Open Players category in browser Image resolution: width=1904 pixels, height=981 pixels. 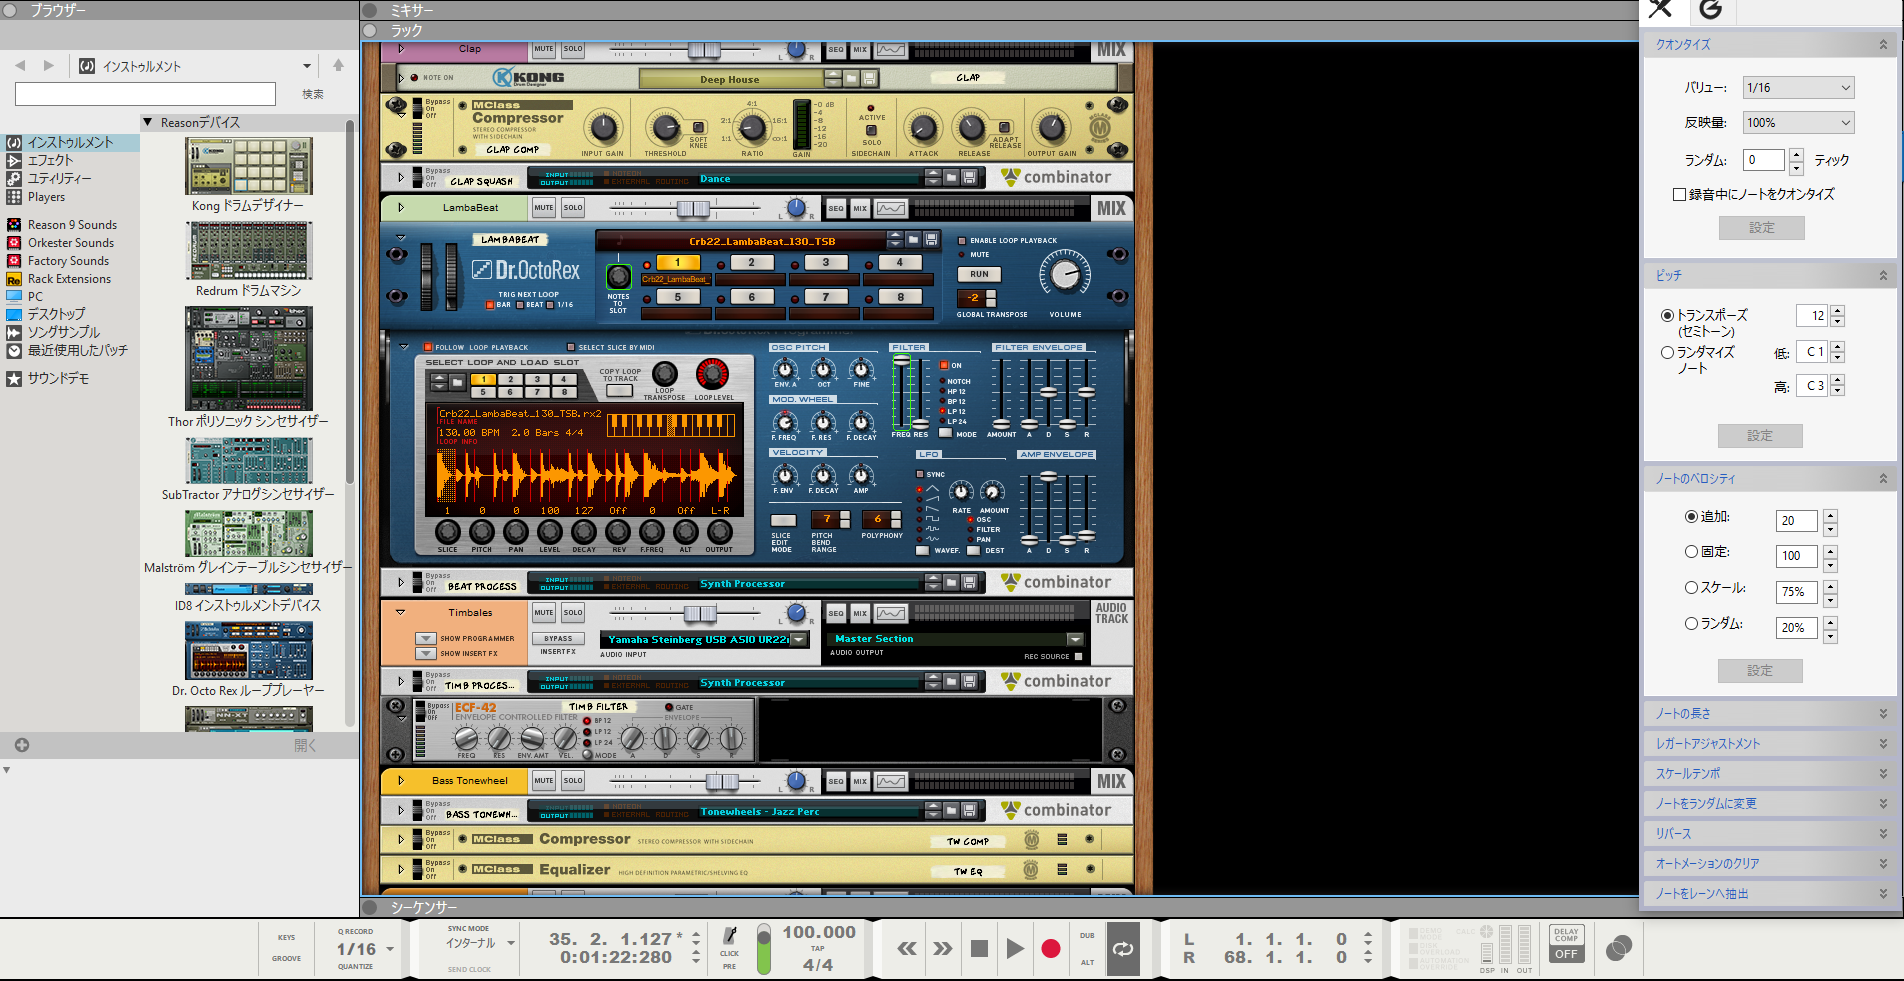pos(46,197)
